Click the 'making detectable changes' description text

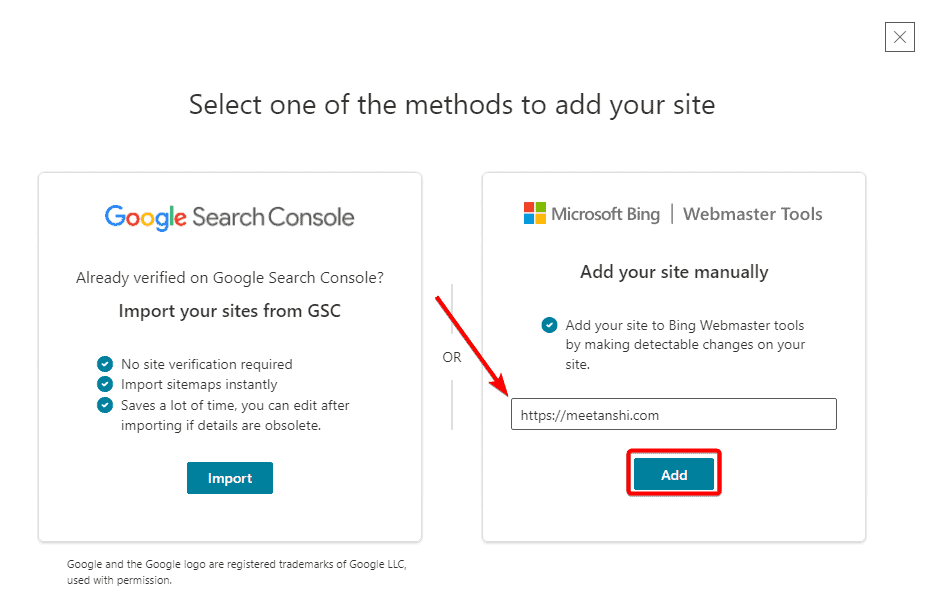[685, 345]
